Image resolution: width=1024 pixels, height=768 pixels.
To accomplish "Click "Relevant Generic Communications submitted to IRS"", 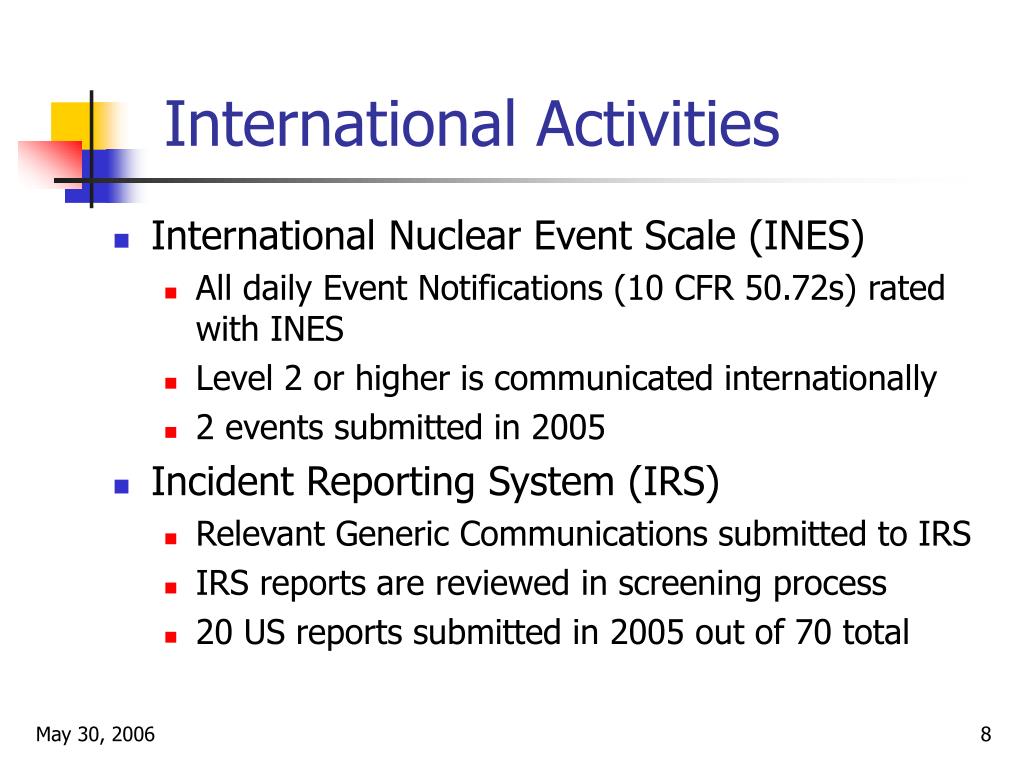I will pyautogui.click(x=583, y=534).
